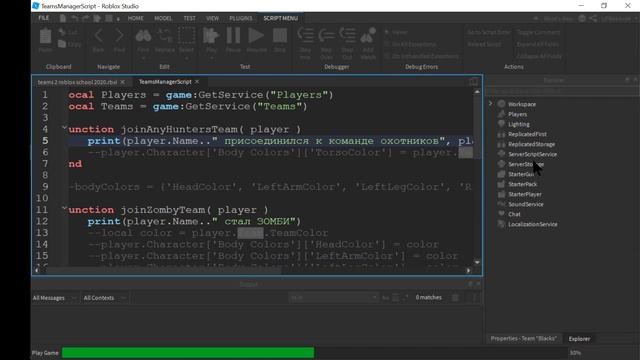This screenshot has height=360, width=640.
Task: Click the share icon in the top-right bar
Action: click(593, 18)
